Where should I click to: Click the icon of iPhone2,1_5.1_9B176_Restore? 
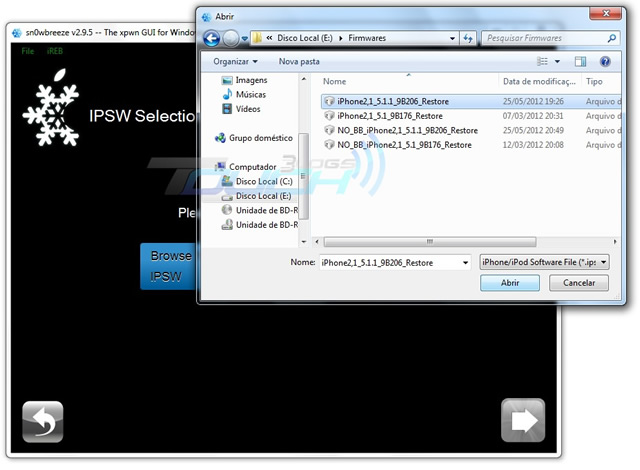point(329,116)
